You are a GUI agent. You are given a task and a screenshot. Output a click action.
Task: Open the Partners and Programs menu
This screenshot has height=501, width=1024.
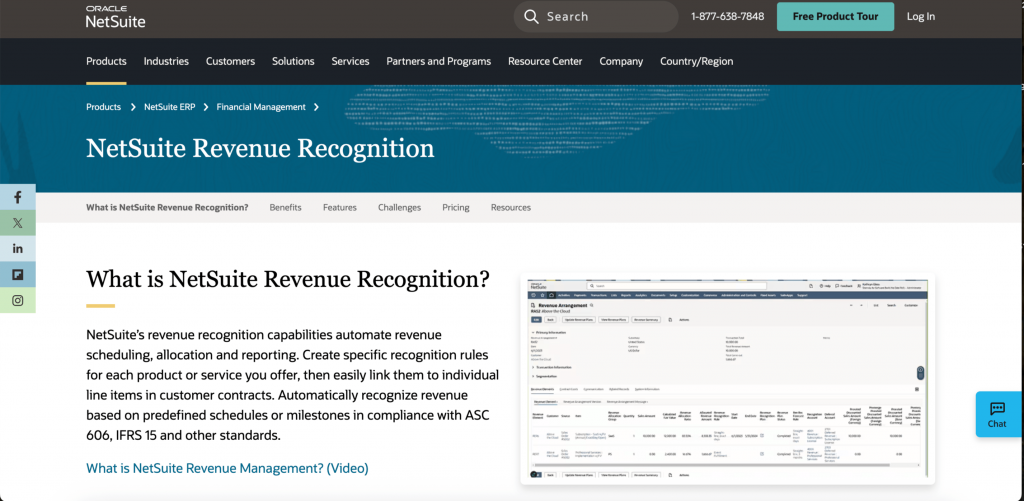[x=439, y=61]
